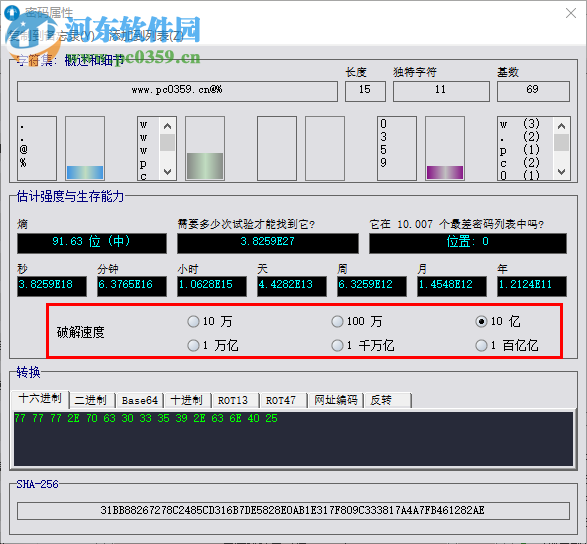Select the 'c (2)' frequency row
This screenshot has width=587, height=544.
tap(520, 163)
